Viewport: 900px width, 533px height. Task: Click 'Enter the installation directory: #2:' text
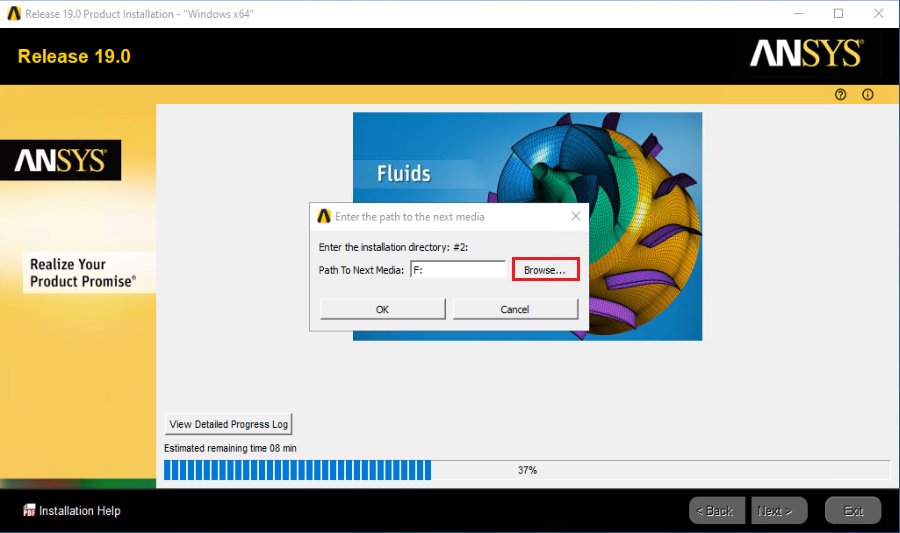click(393, 247)
